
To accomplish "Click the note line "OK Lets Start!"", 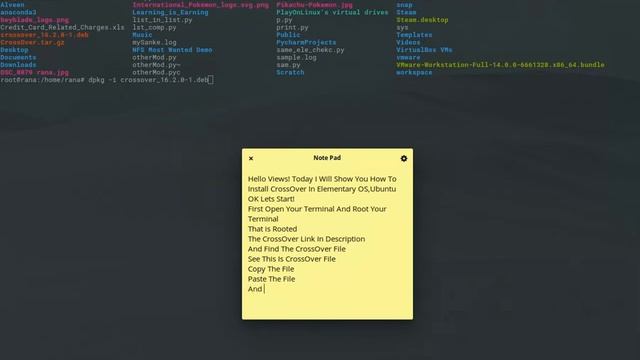I will click(271, 199).
